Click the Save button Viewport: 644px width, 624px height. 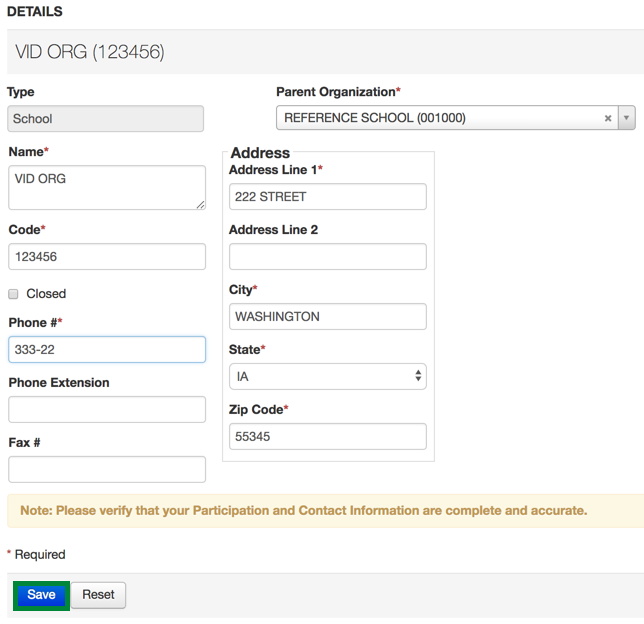coord(41,595)
